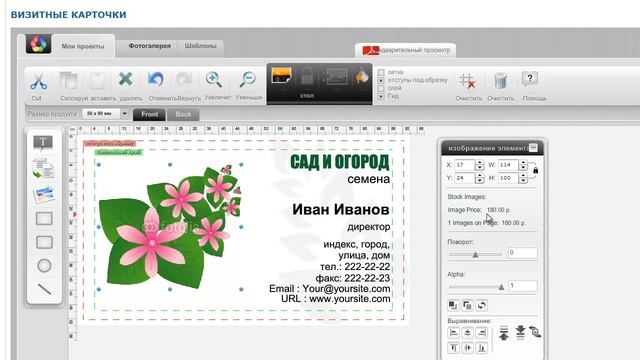Click the grid with red X Очистить icon
Image resolution: width=640 pixels, height=360 pixels.
click(x=467, y=81)
